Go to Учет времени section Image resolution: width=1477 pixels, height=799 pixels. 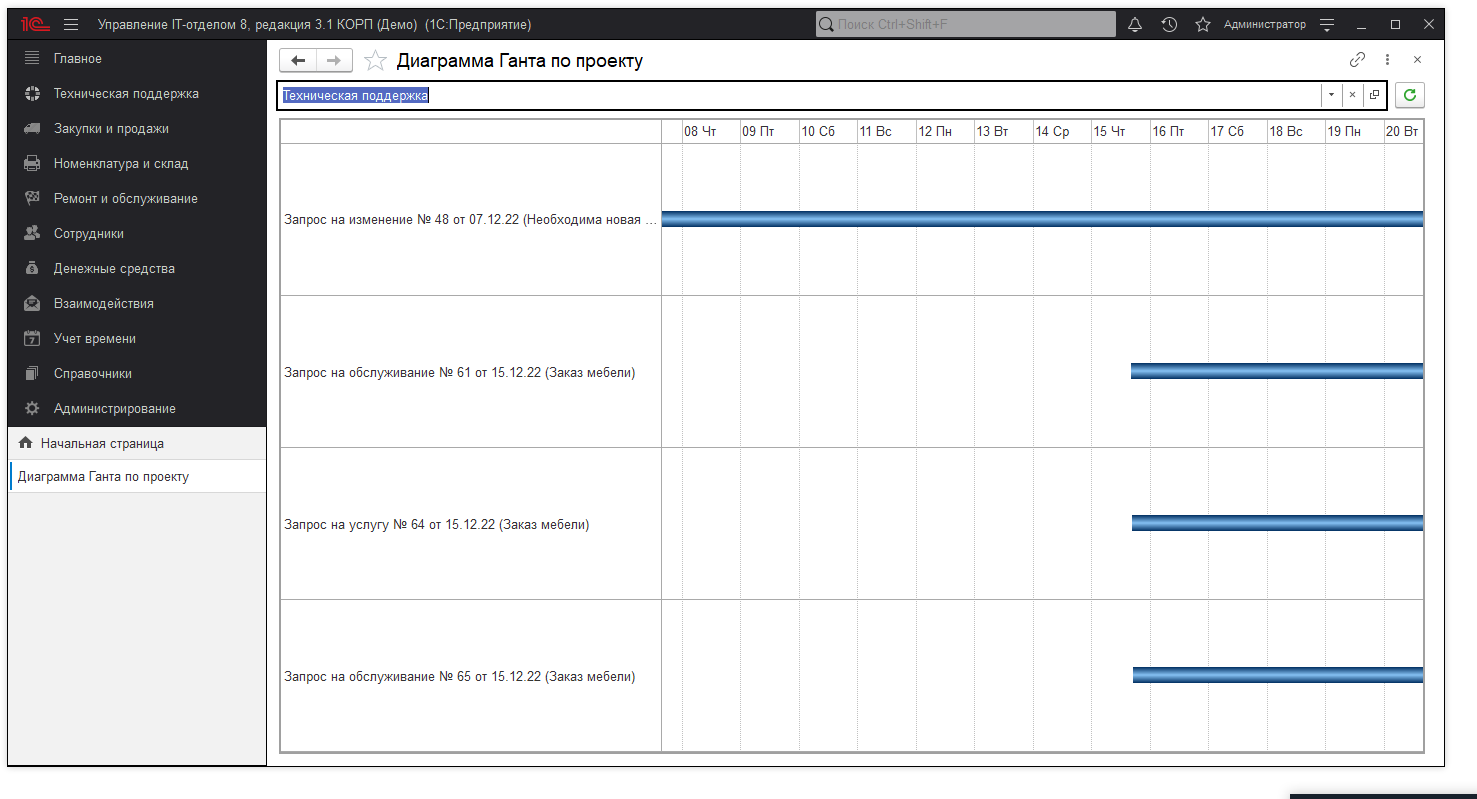pyautogui.click(x=95, y=339)
